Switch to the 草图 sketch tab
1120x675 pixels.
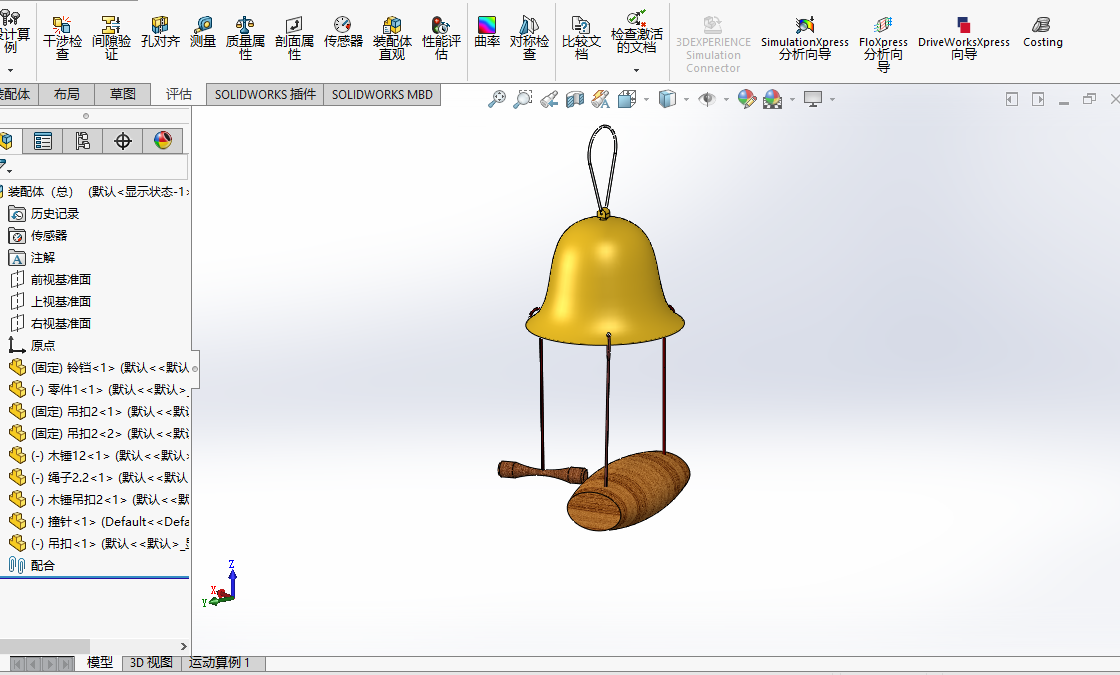point(123,94)
